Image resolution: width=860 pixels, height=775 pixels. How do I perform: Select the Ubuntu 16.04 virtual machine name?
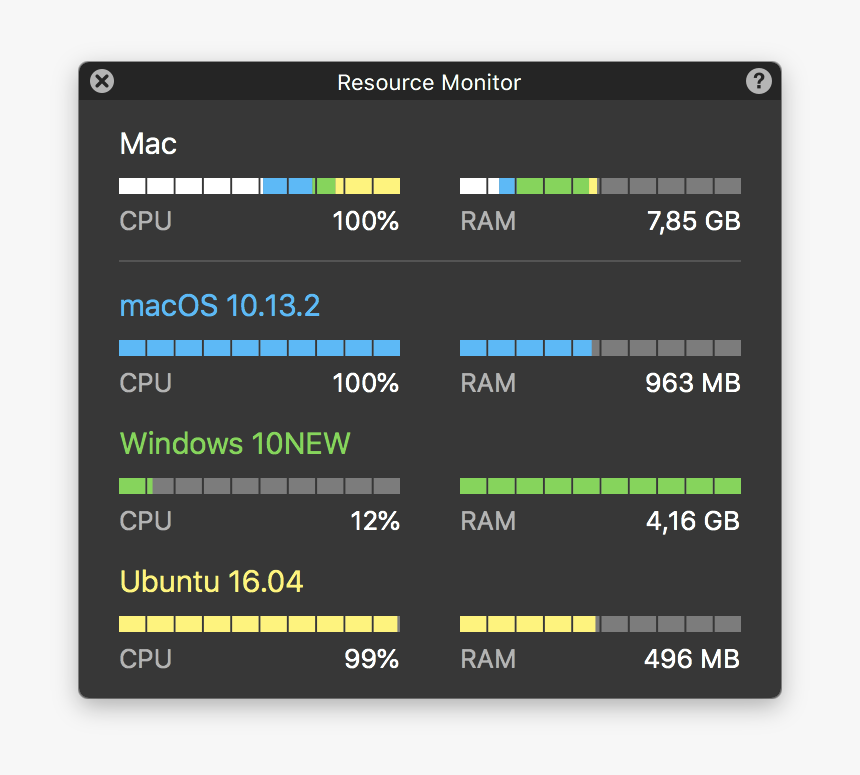pyautogui.click(x=211, y=581)
